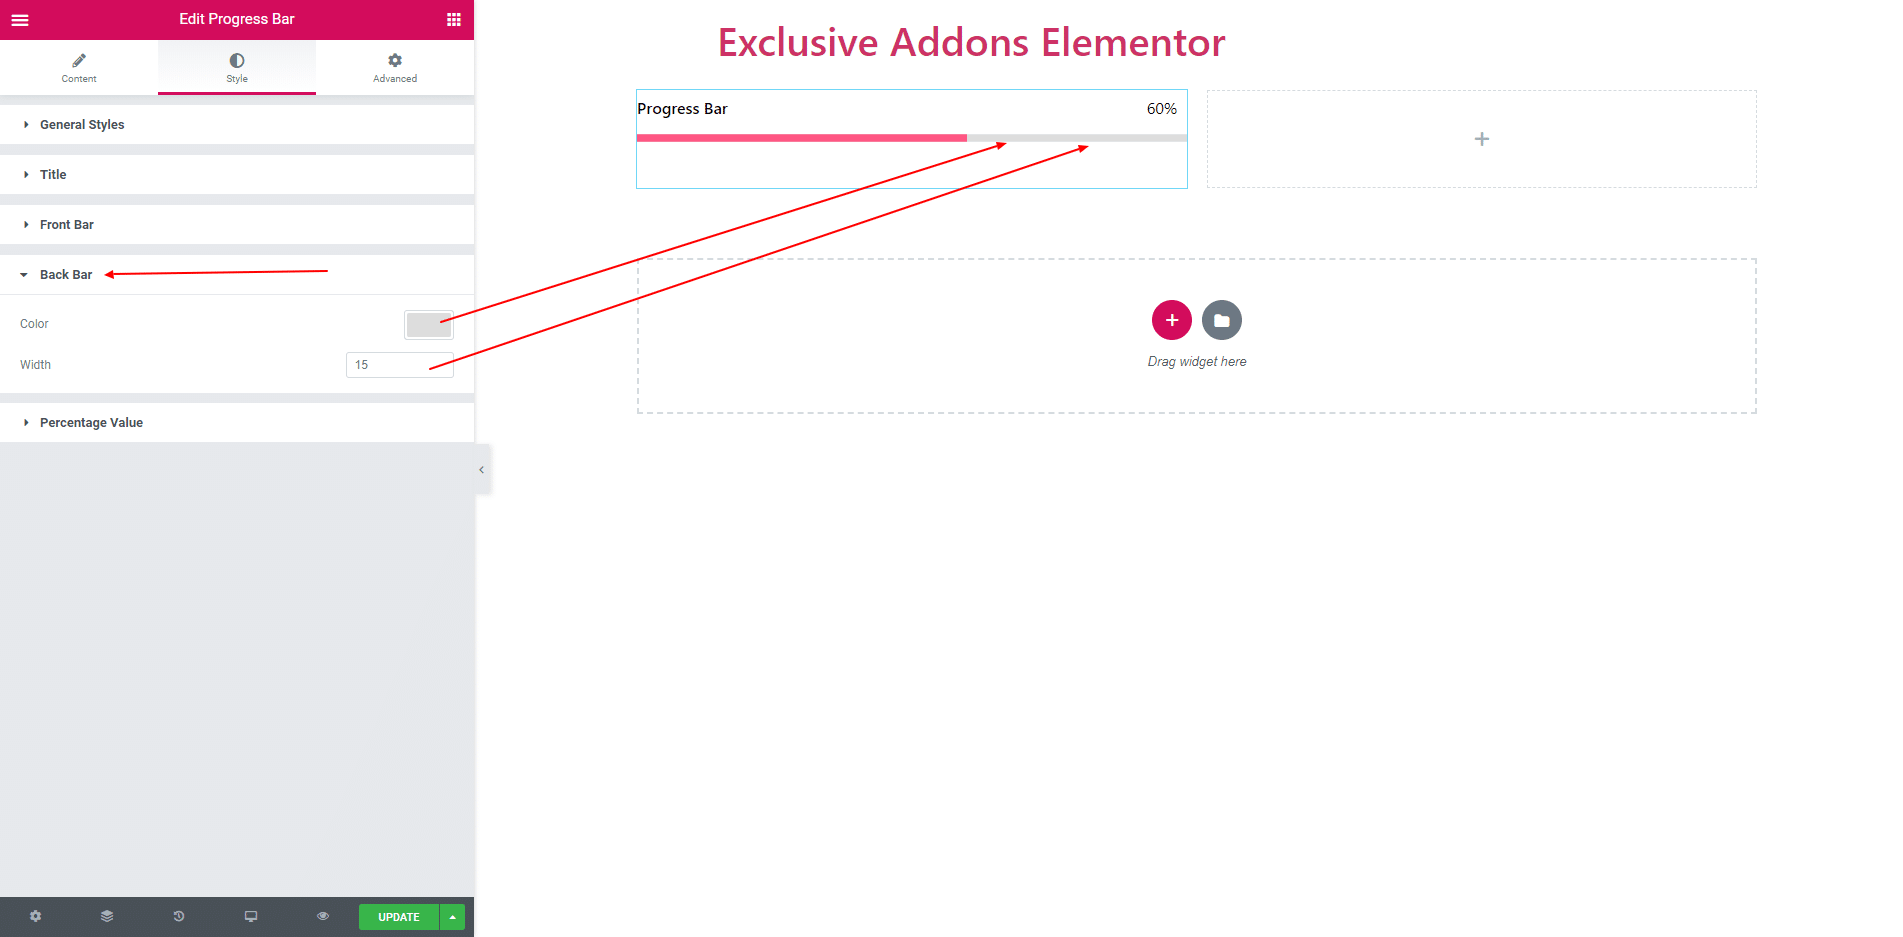
Task: Click the Back Bar Width input field
Action: tap(400, 365)
